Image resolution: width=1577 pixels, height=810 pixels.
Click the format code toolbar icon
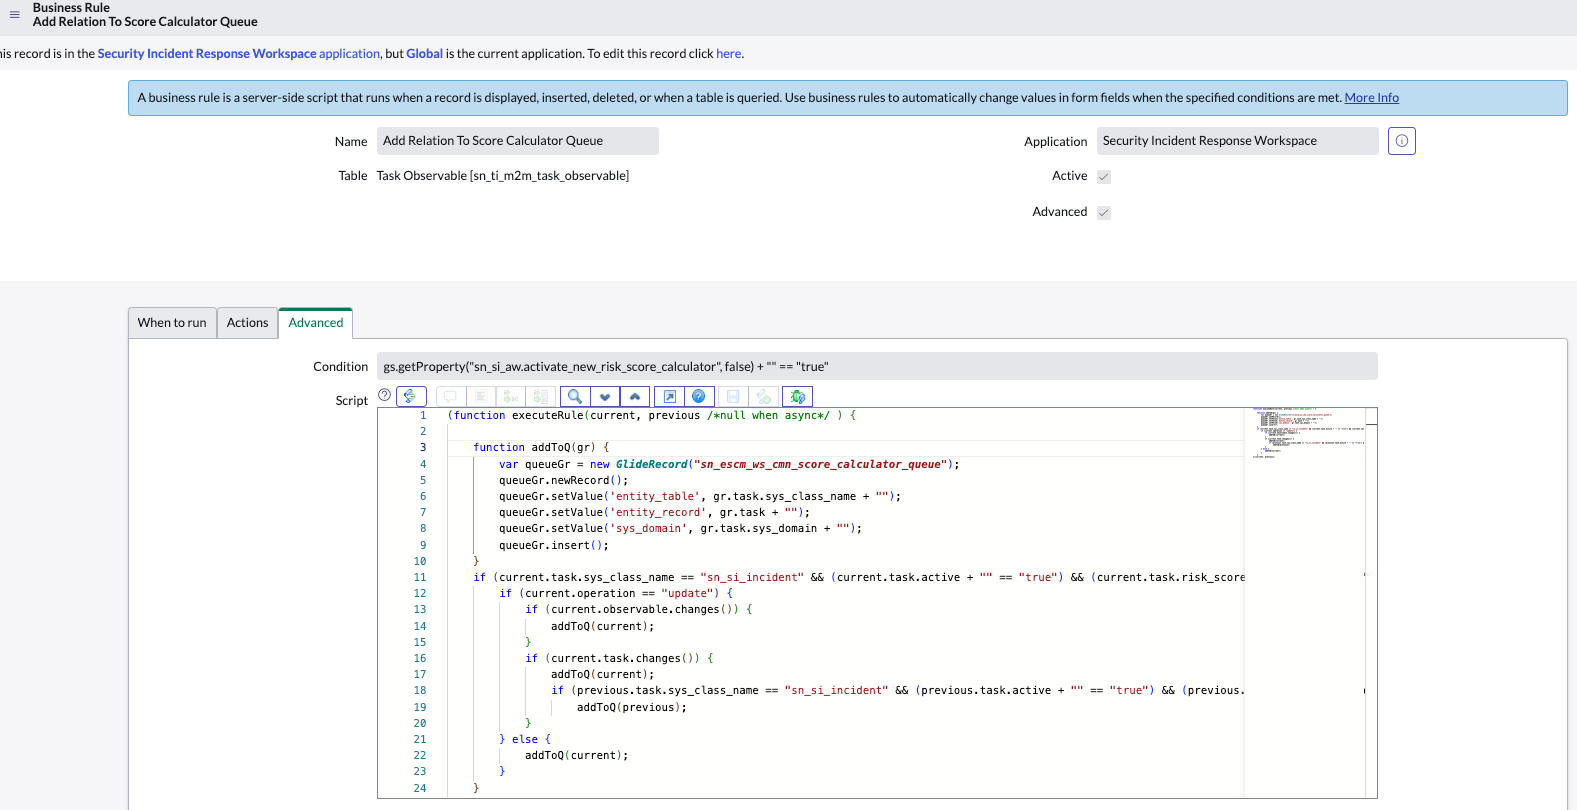[x=480, y=397]
